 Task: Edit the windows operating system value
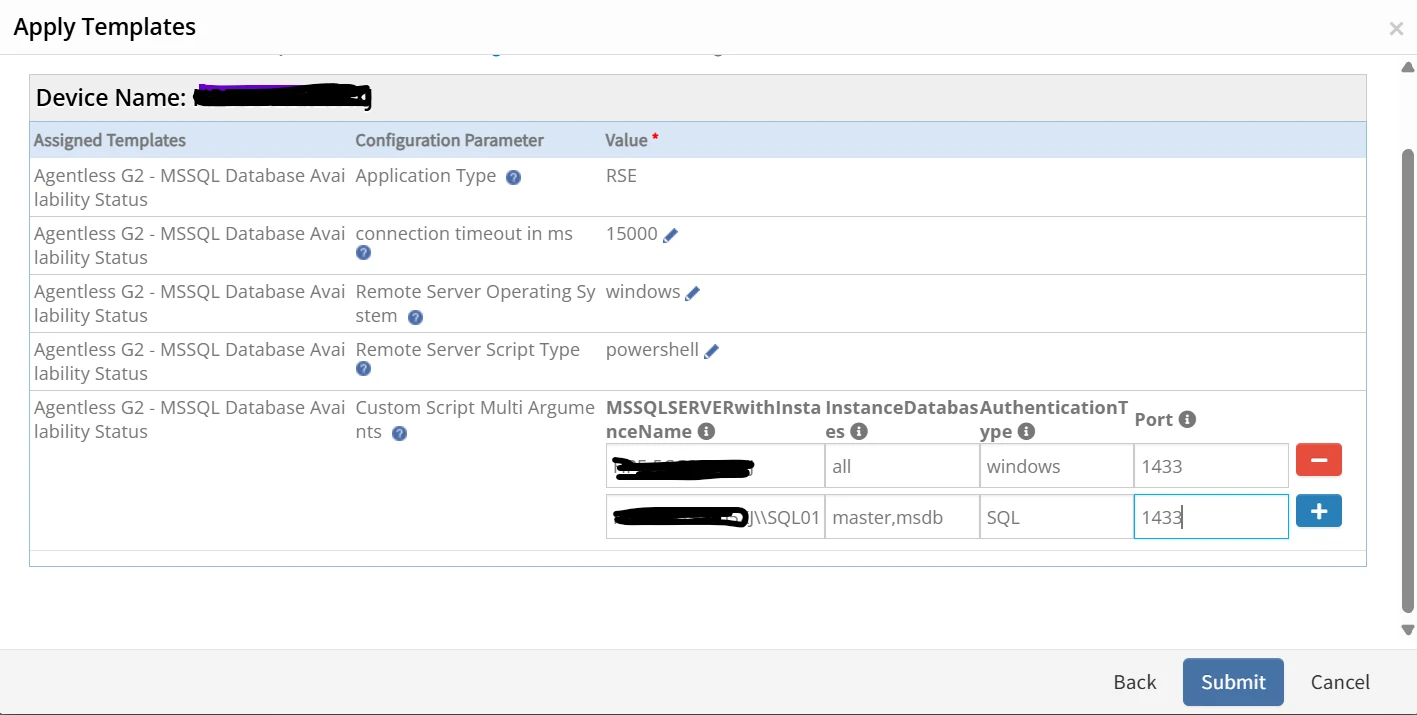tap(692, 293)
